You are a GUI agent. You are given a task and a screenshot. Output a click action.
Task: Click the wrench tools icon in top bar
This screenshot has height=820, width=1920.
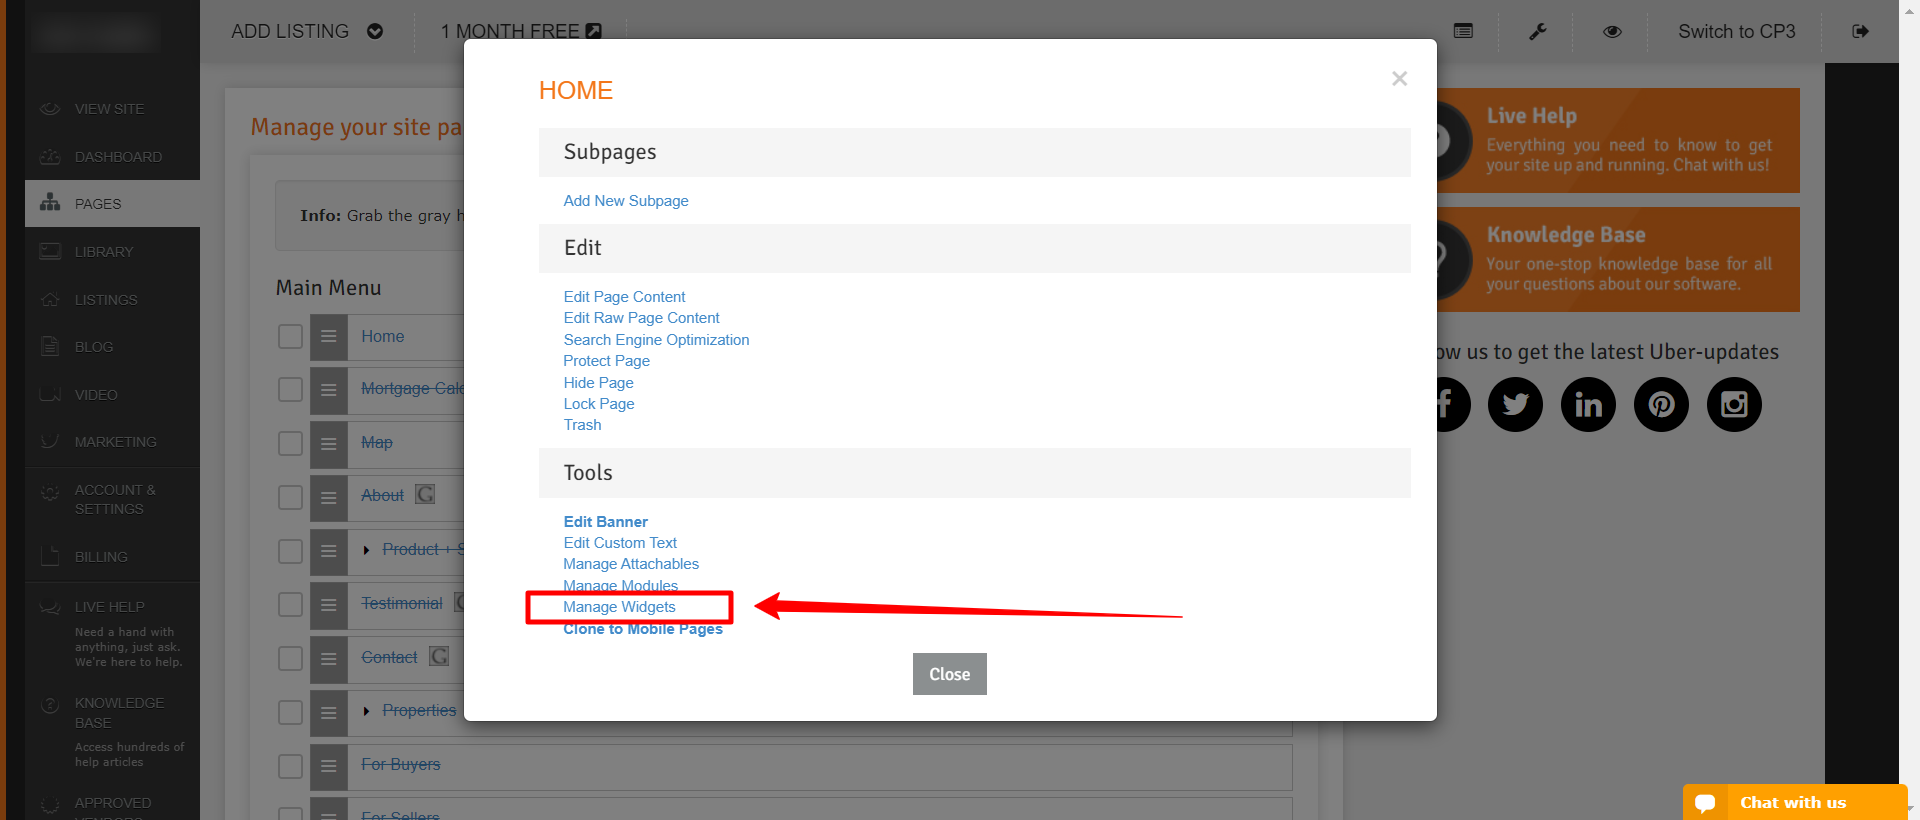pyautogui.click(x=1538, y=32)
